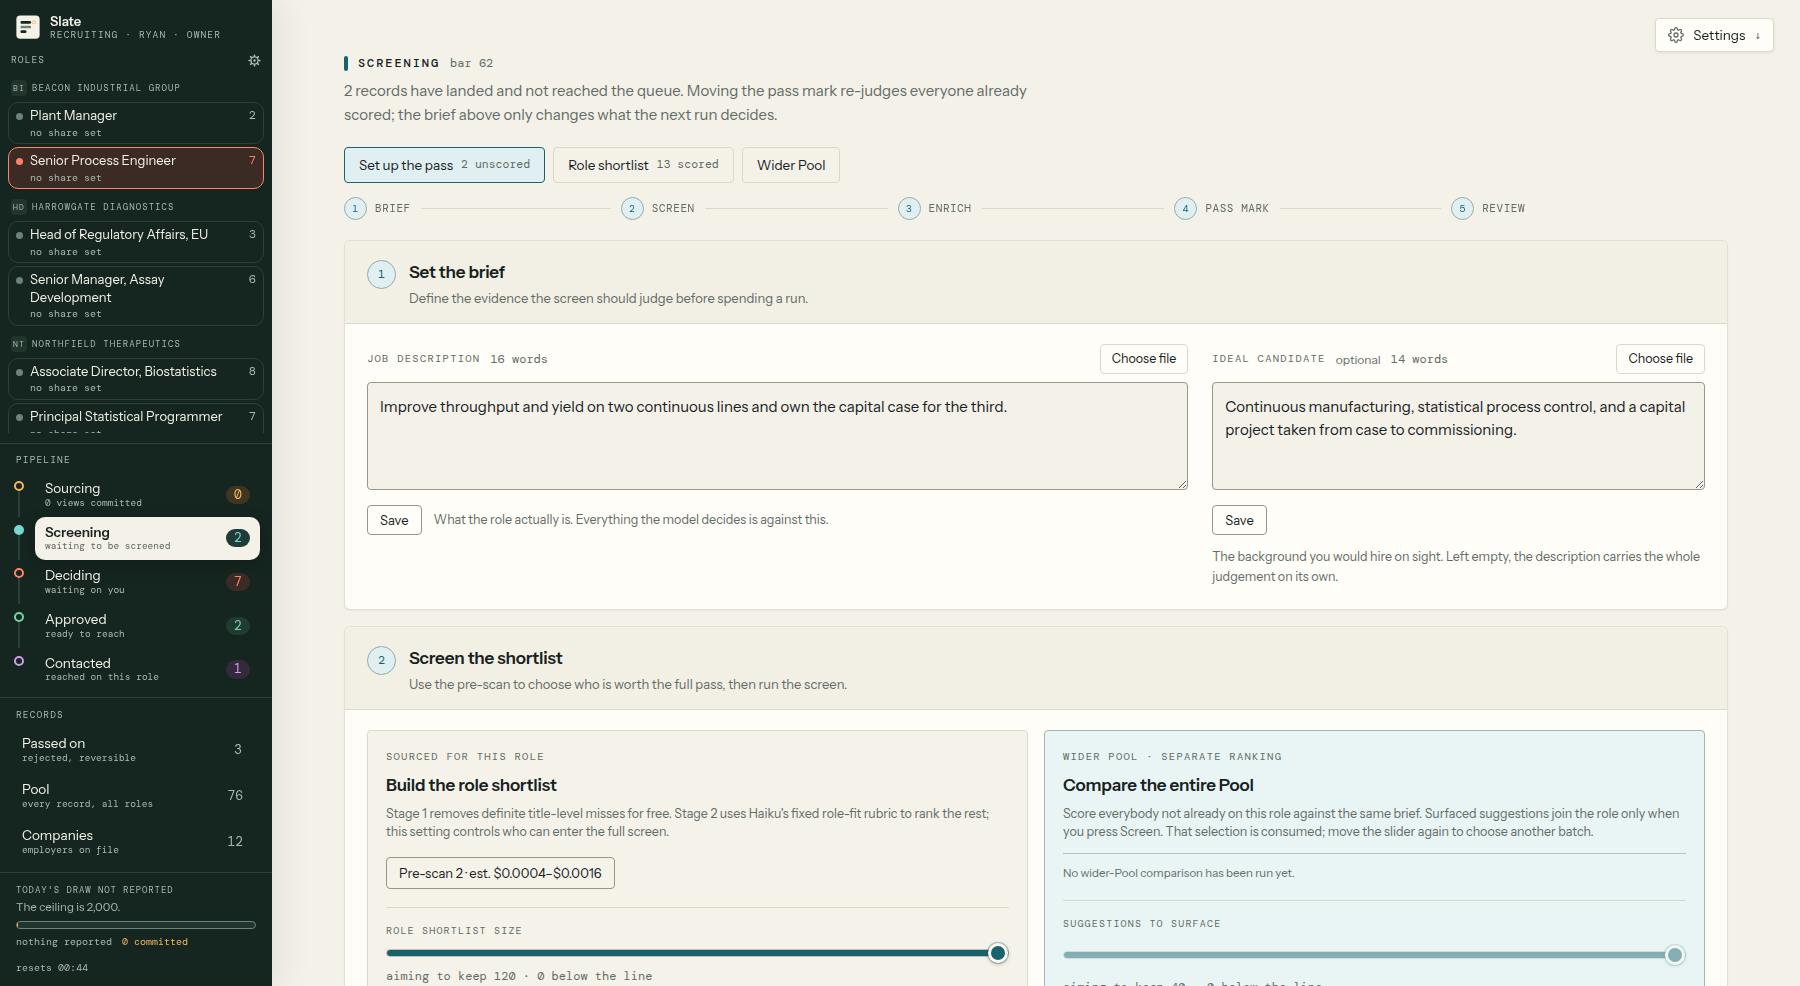Open Screening pipeline stage
This screenshot has height=986, width=1800.
pos(147,538)
